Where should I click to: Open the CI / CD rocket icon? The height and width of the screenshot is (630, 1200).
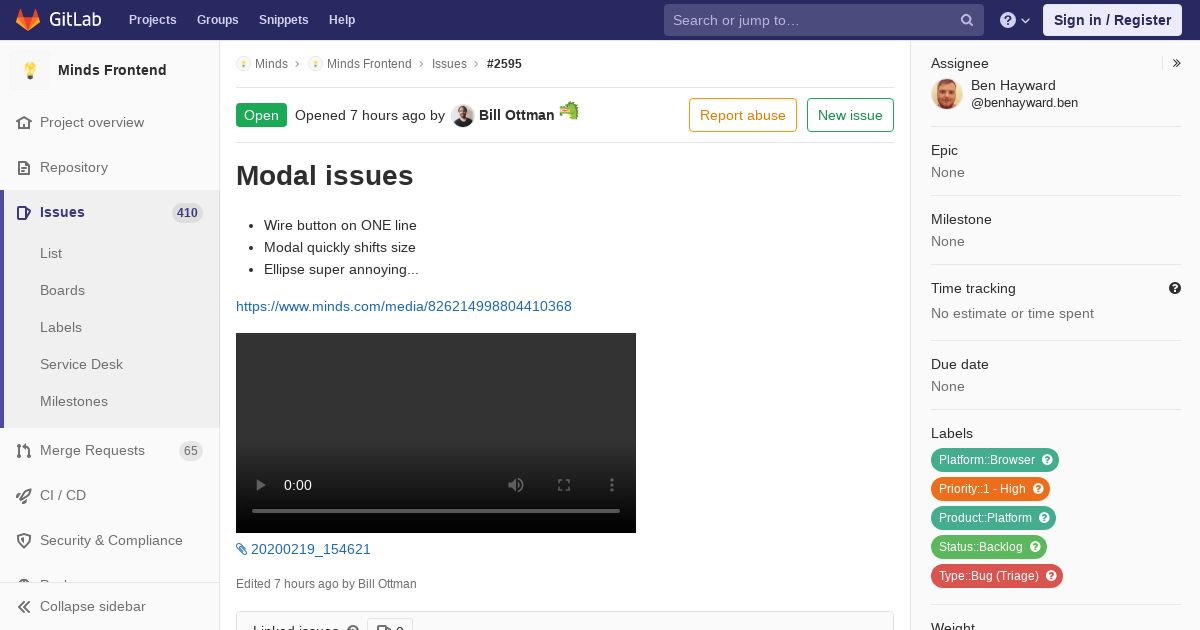pyautogui.click(x=24, y=496)
